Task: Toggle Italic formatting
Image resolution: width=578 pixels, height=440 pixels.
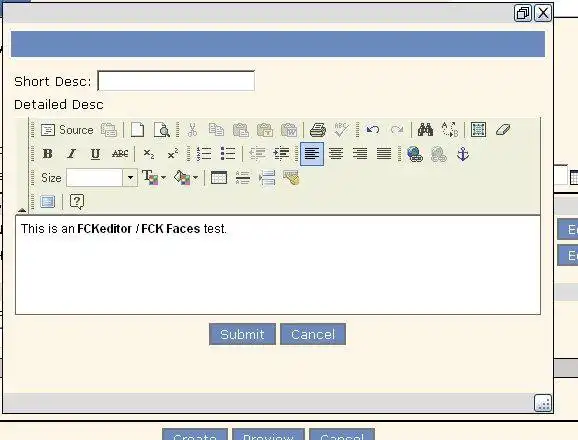Action: coord(72,154)
